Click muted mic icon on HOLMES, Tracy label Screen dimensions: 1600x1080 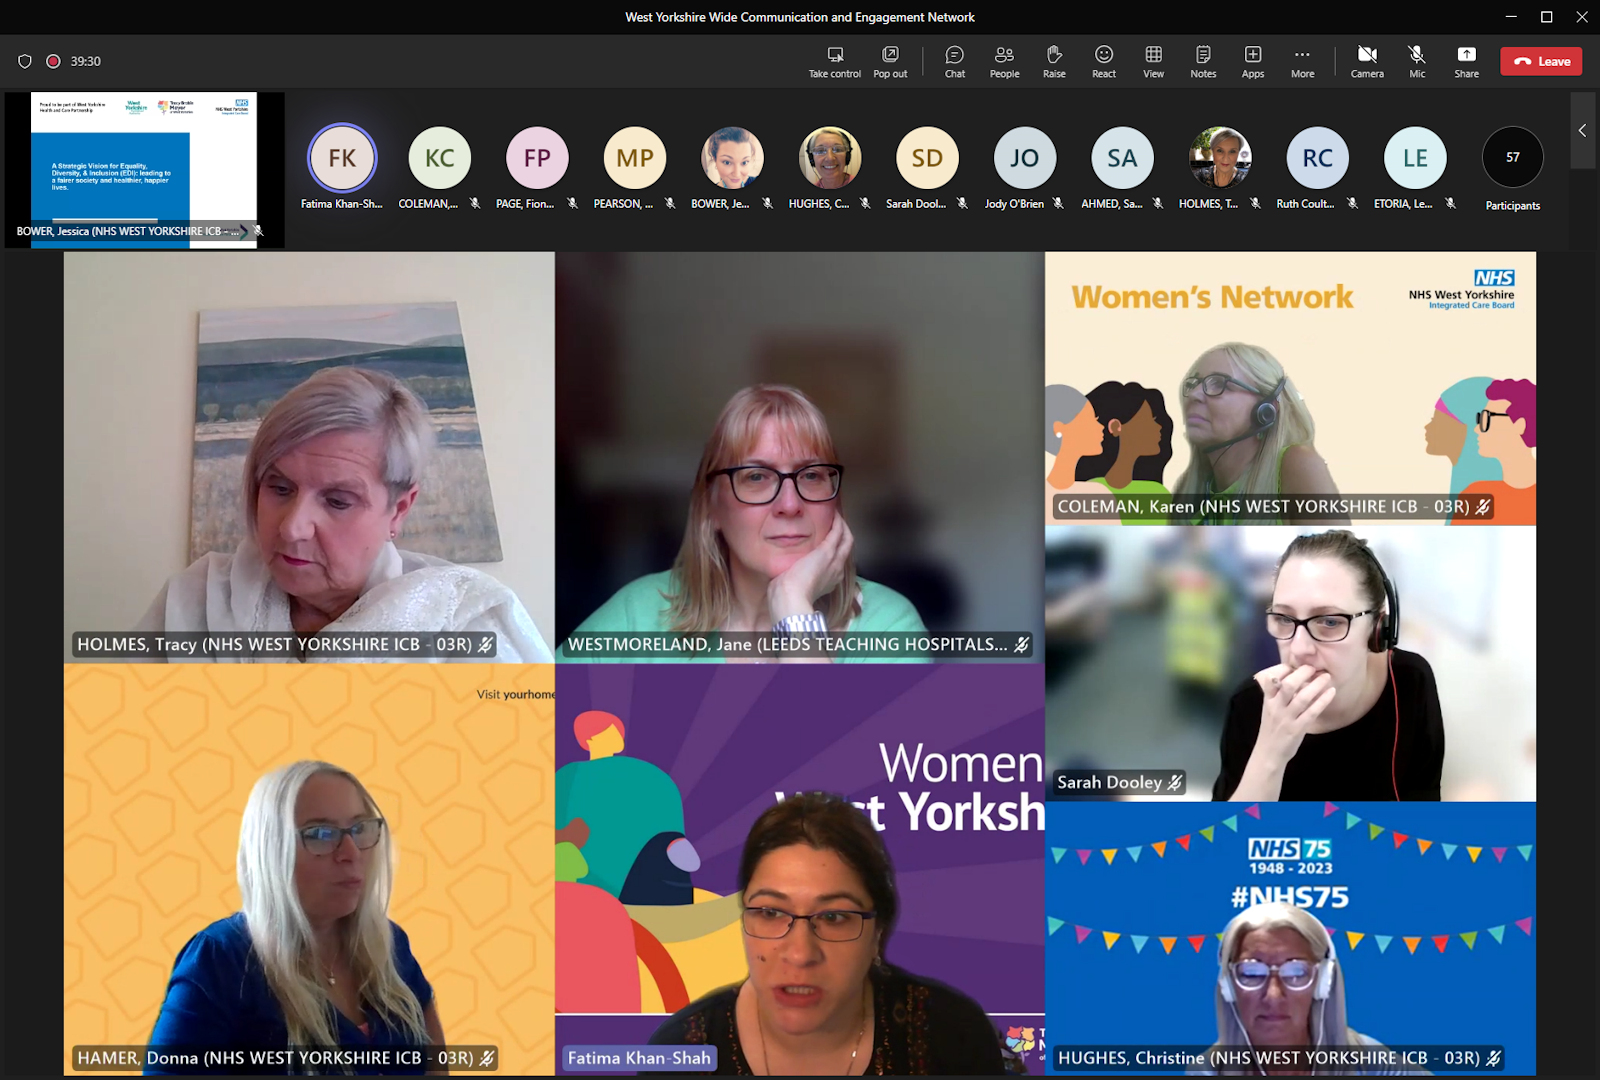(486, 644)
